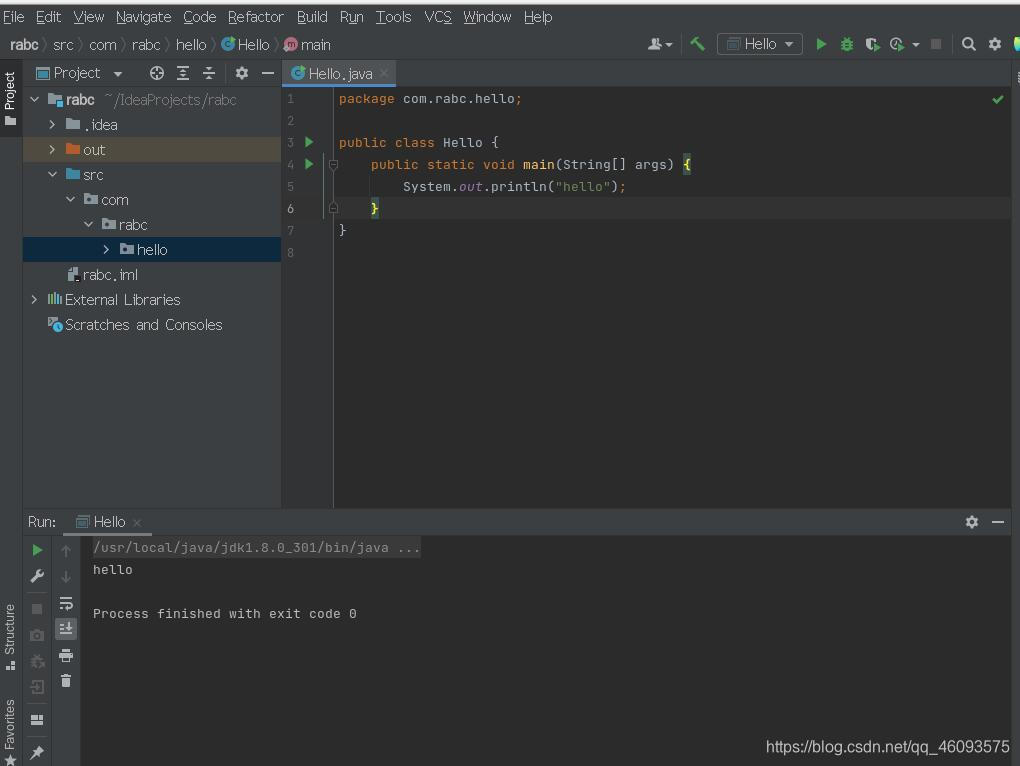Start debugging with the bug icon
The height and width of the screenshot is (766, 1020).
point(845,44)
